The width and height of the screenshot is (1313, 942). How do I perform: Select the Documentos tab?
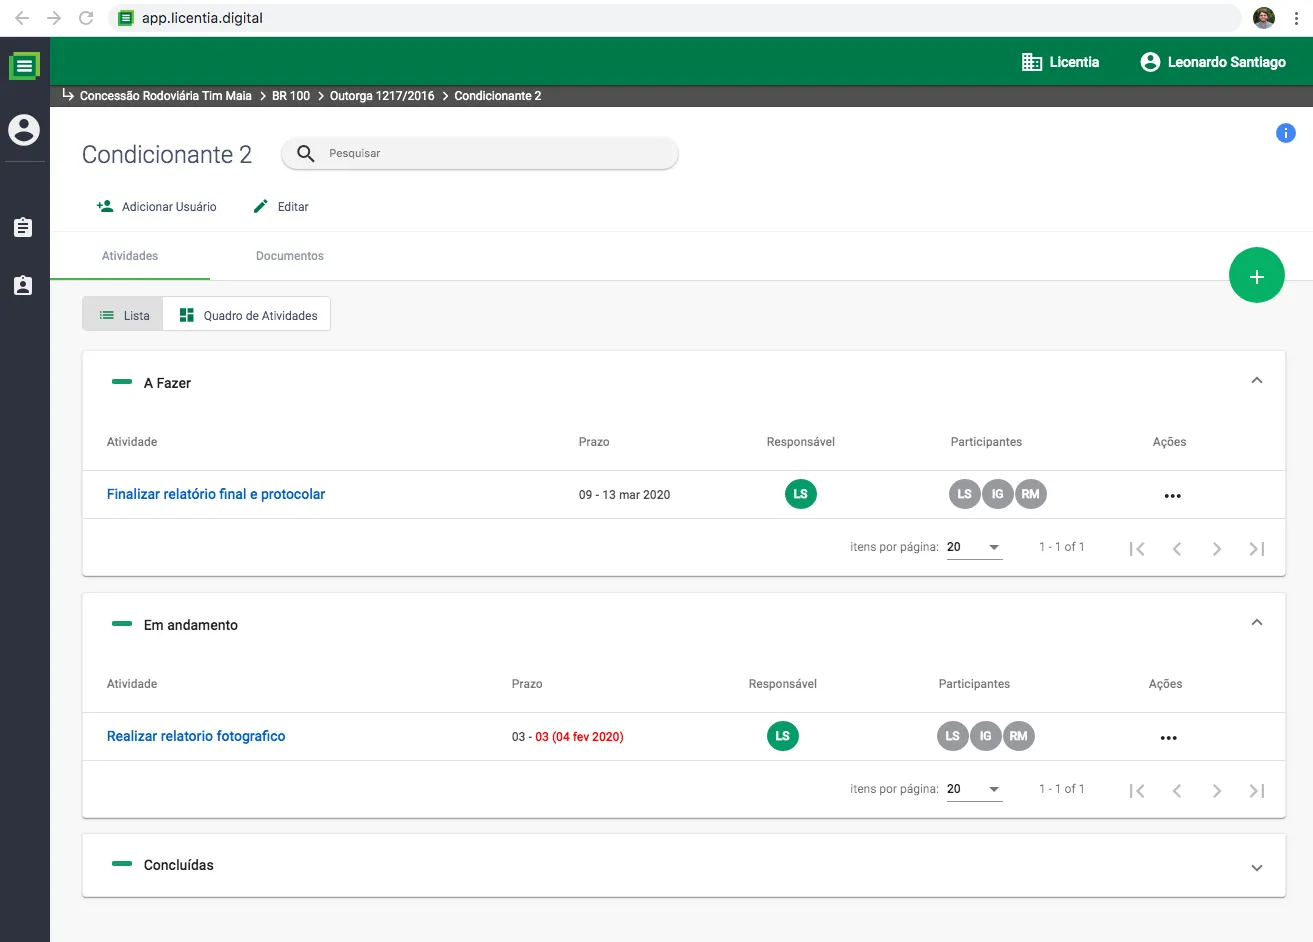point(290,256)
